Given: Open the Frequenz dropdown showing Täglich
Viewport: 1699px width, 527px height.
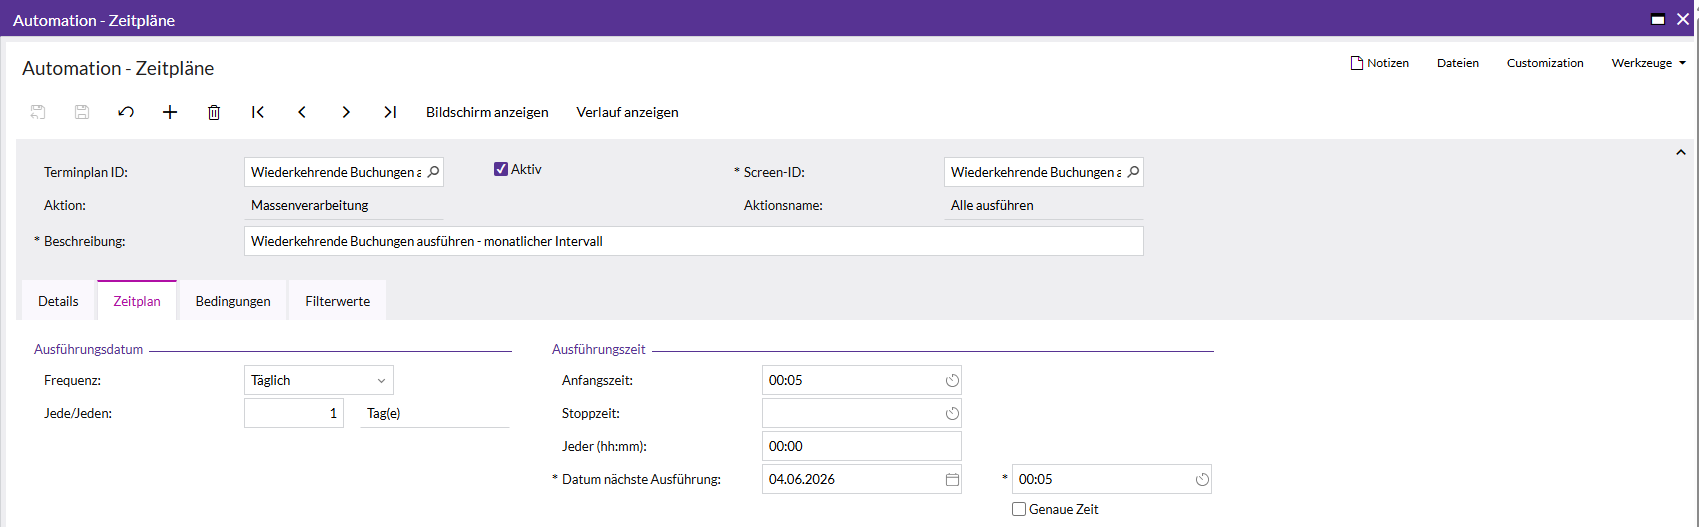Looking at the screenshot, I should click(x=319, y=380).
